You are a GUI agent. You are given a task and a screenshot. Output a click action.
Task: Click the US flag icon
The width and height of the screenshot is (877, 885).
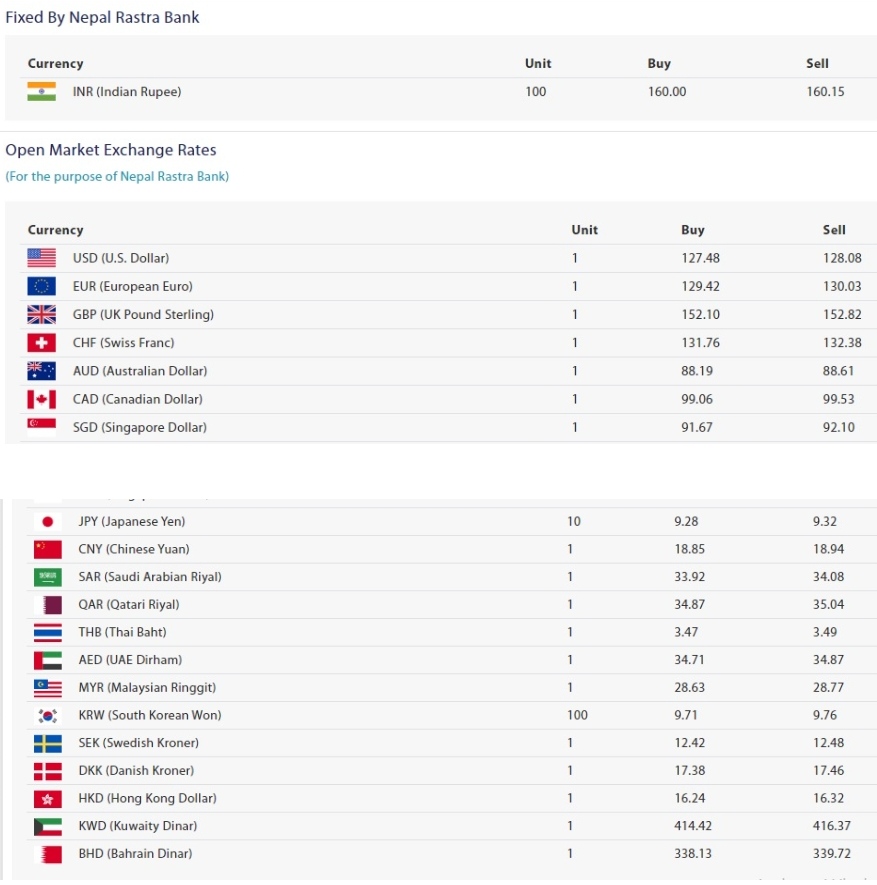click(41, 258)
